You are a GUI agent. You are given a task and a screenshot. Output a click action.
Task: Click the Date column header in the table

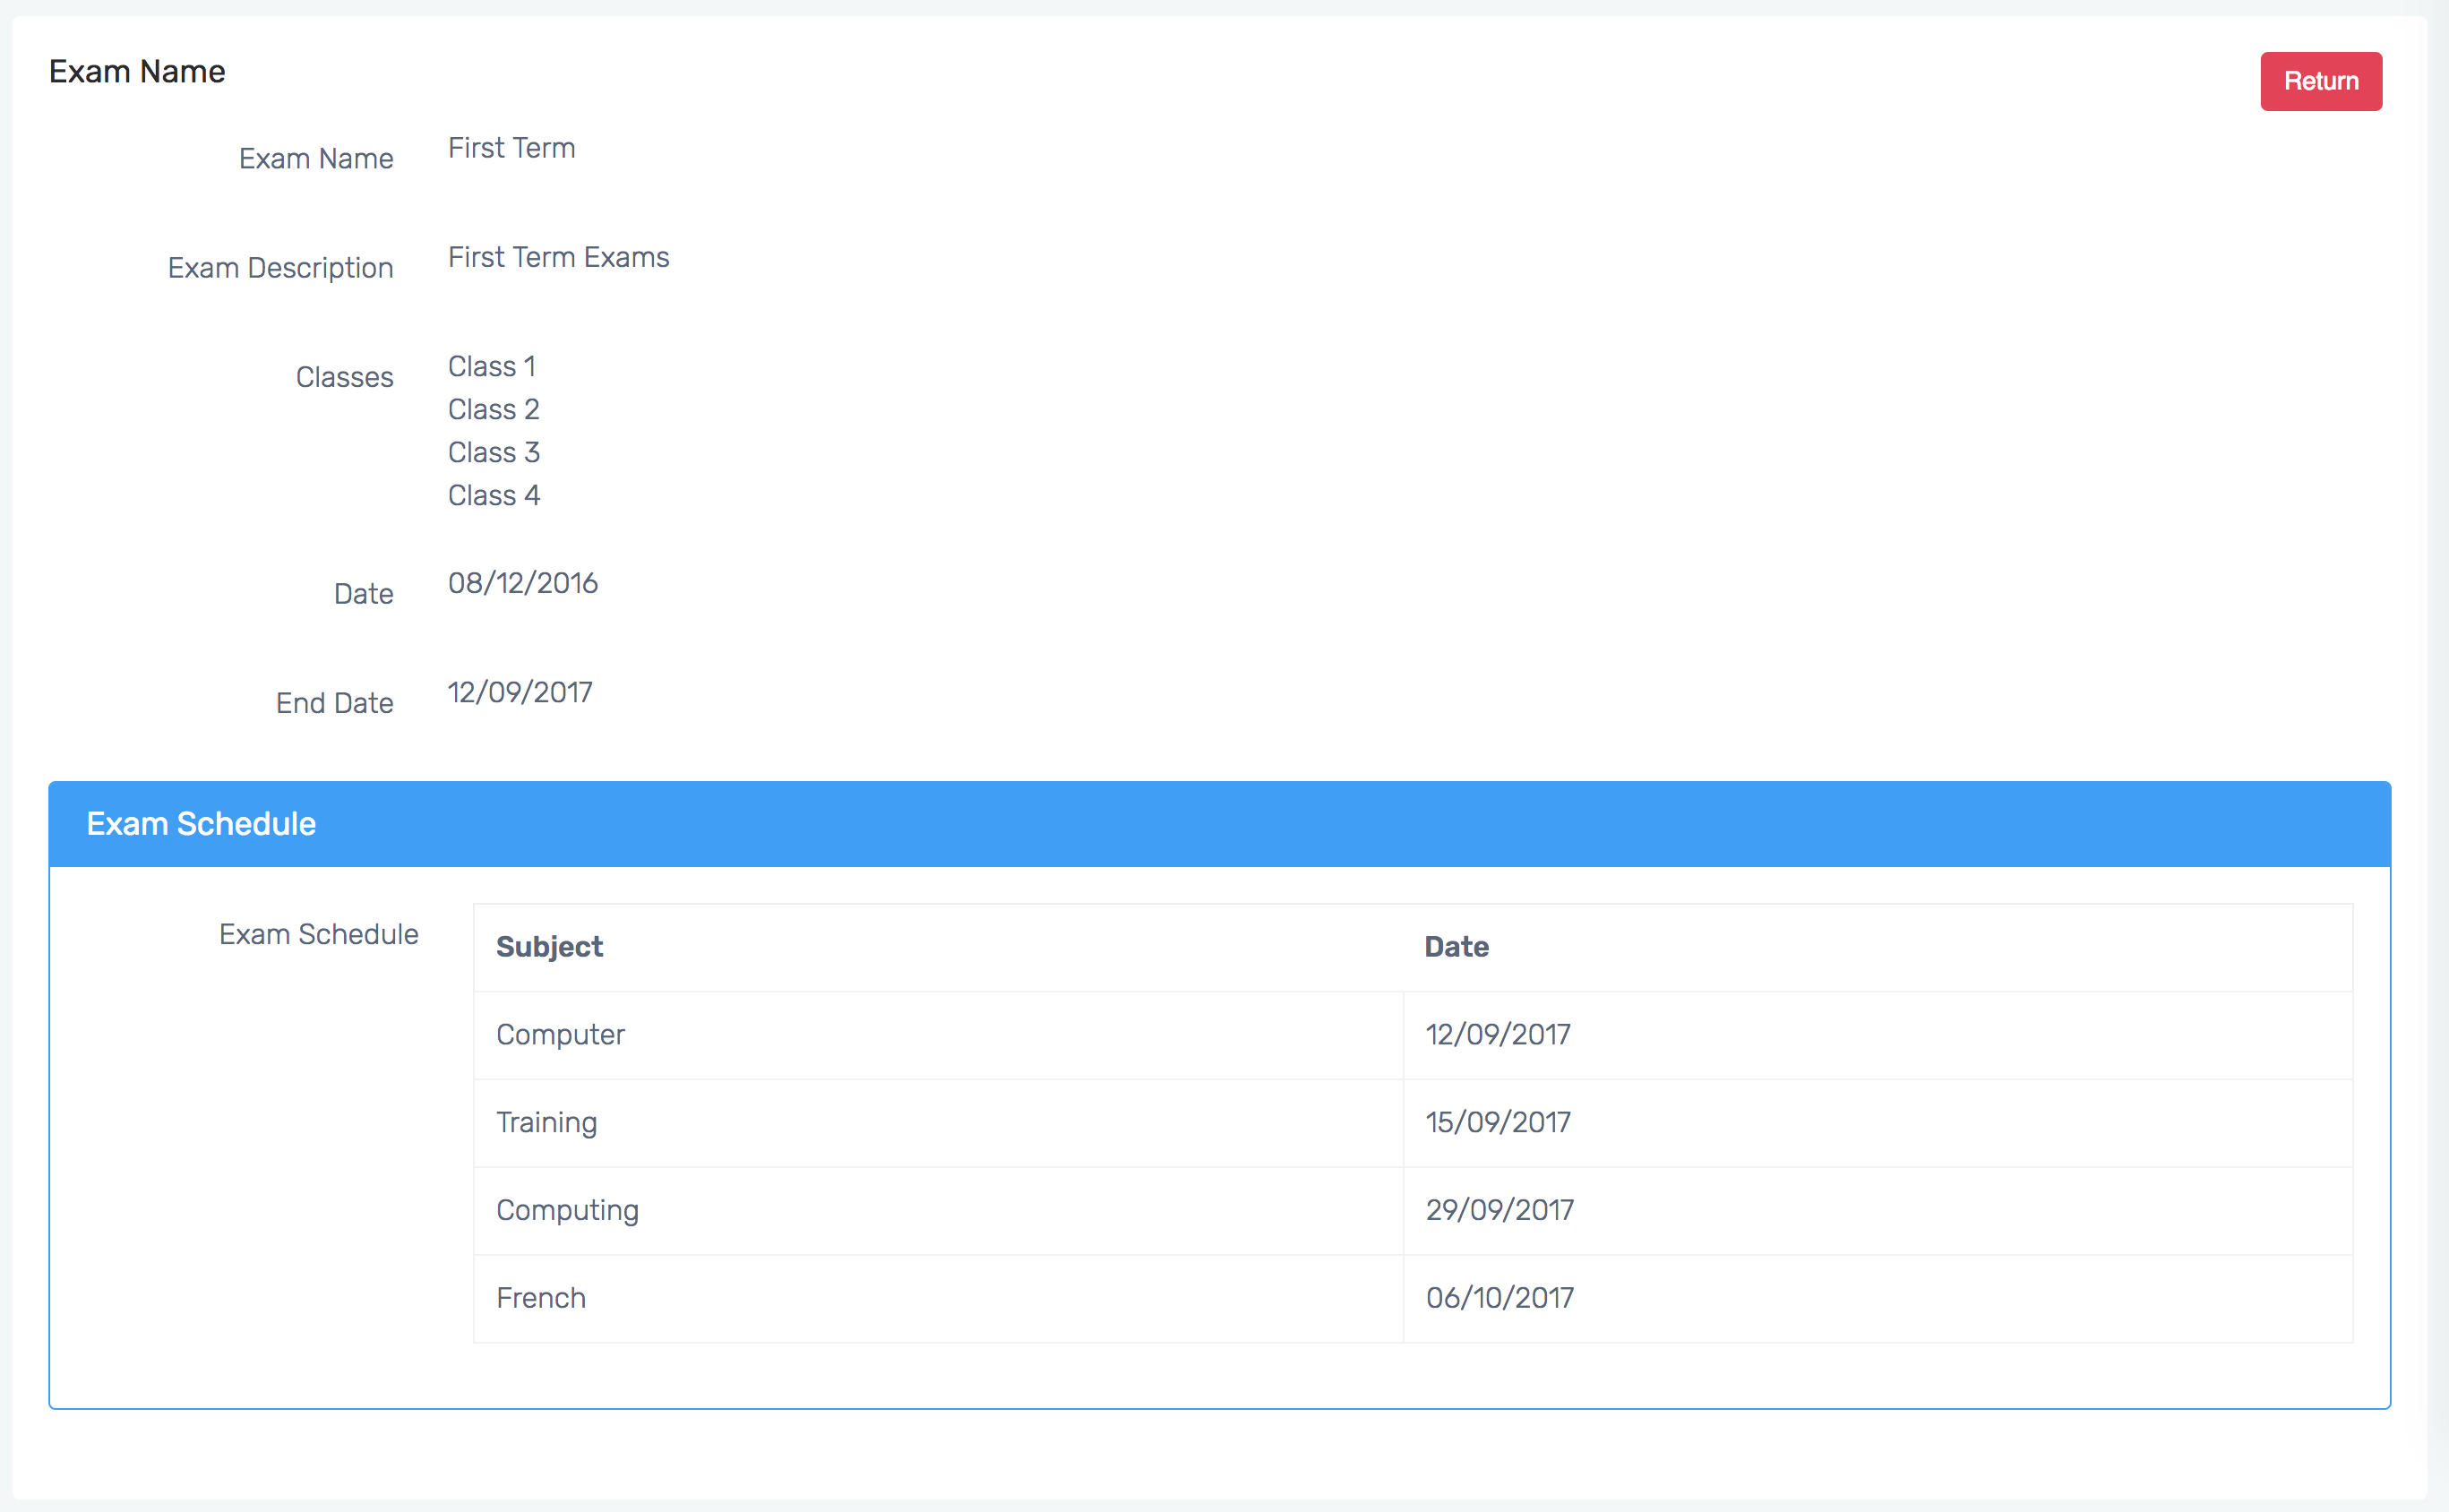(1456, 946)
